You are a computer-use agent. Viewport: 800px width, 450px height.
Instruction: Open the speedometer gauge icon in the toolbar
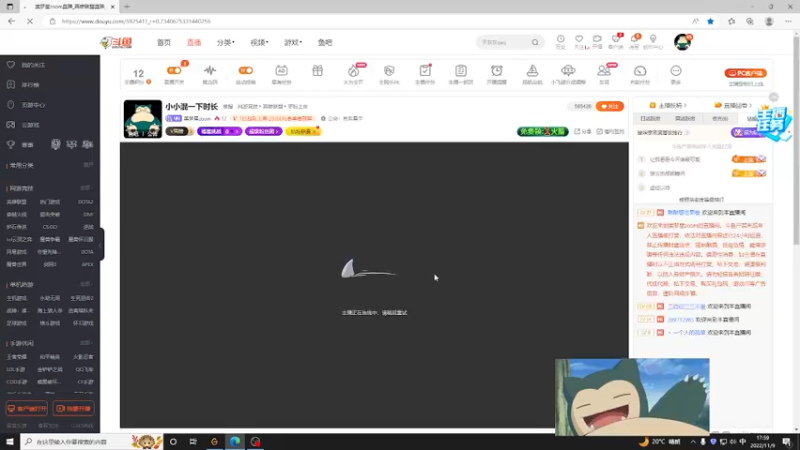click(x=640, y=70)
